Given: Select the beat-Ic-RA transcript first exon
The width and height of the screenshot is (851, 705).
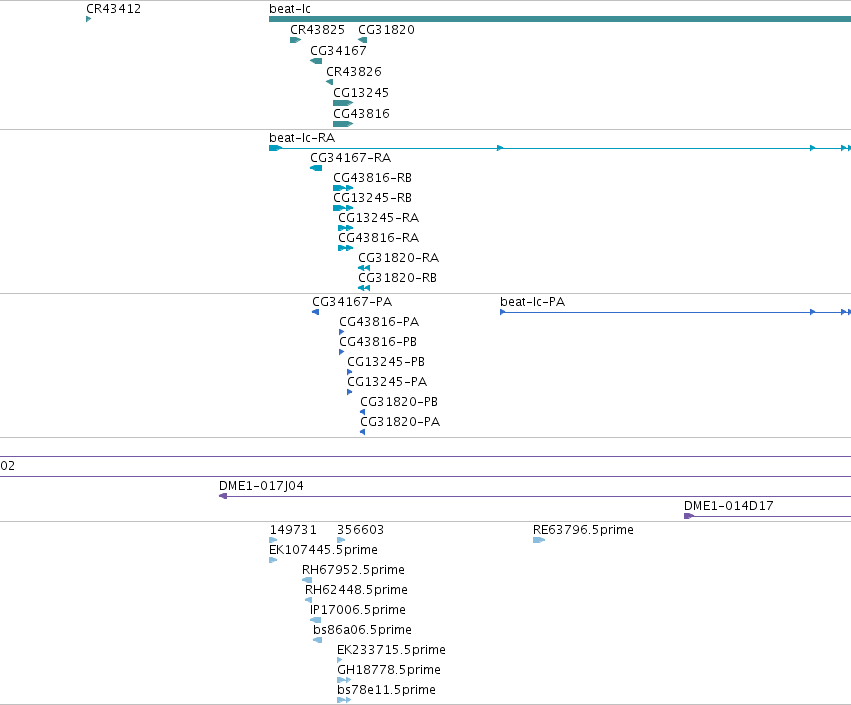Looking at the screenshot, I should (276, 148).
